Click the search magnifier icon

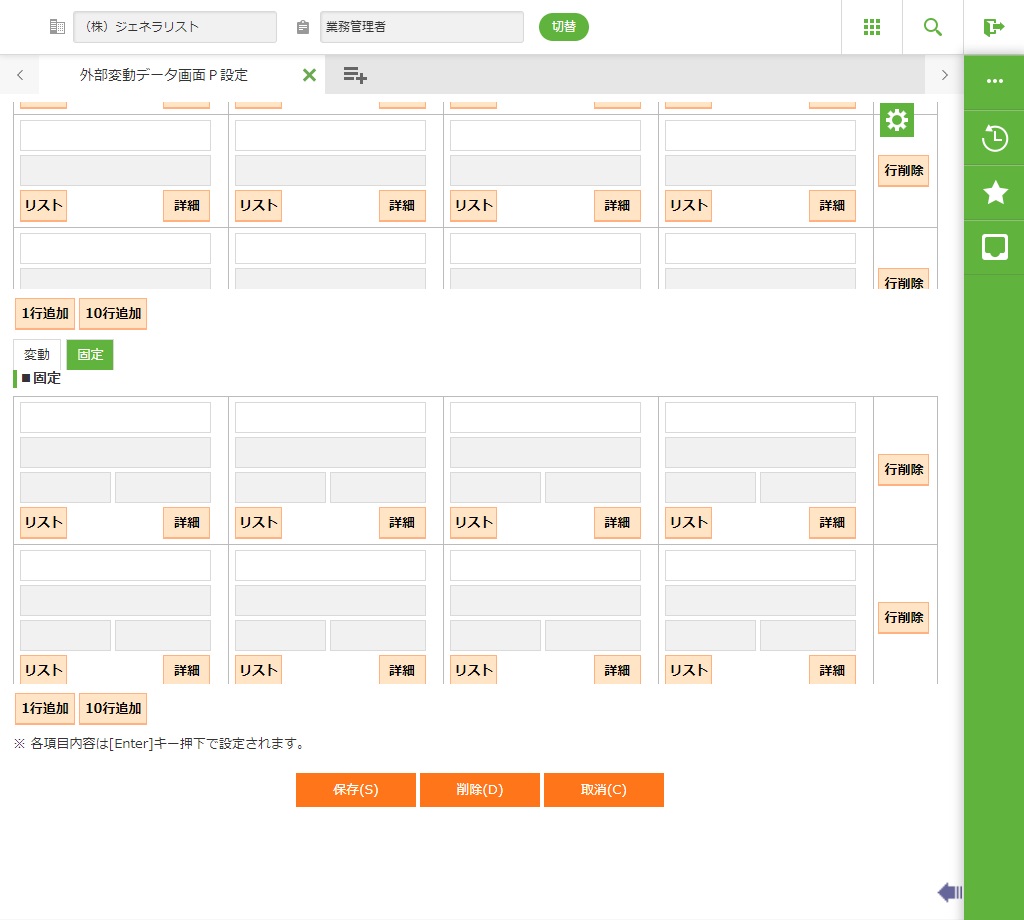(x=933, y=27)
